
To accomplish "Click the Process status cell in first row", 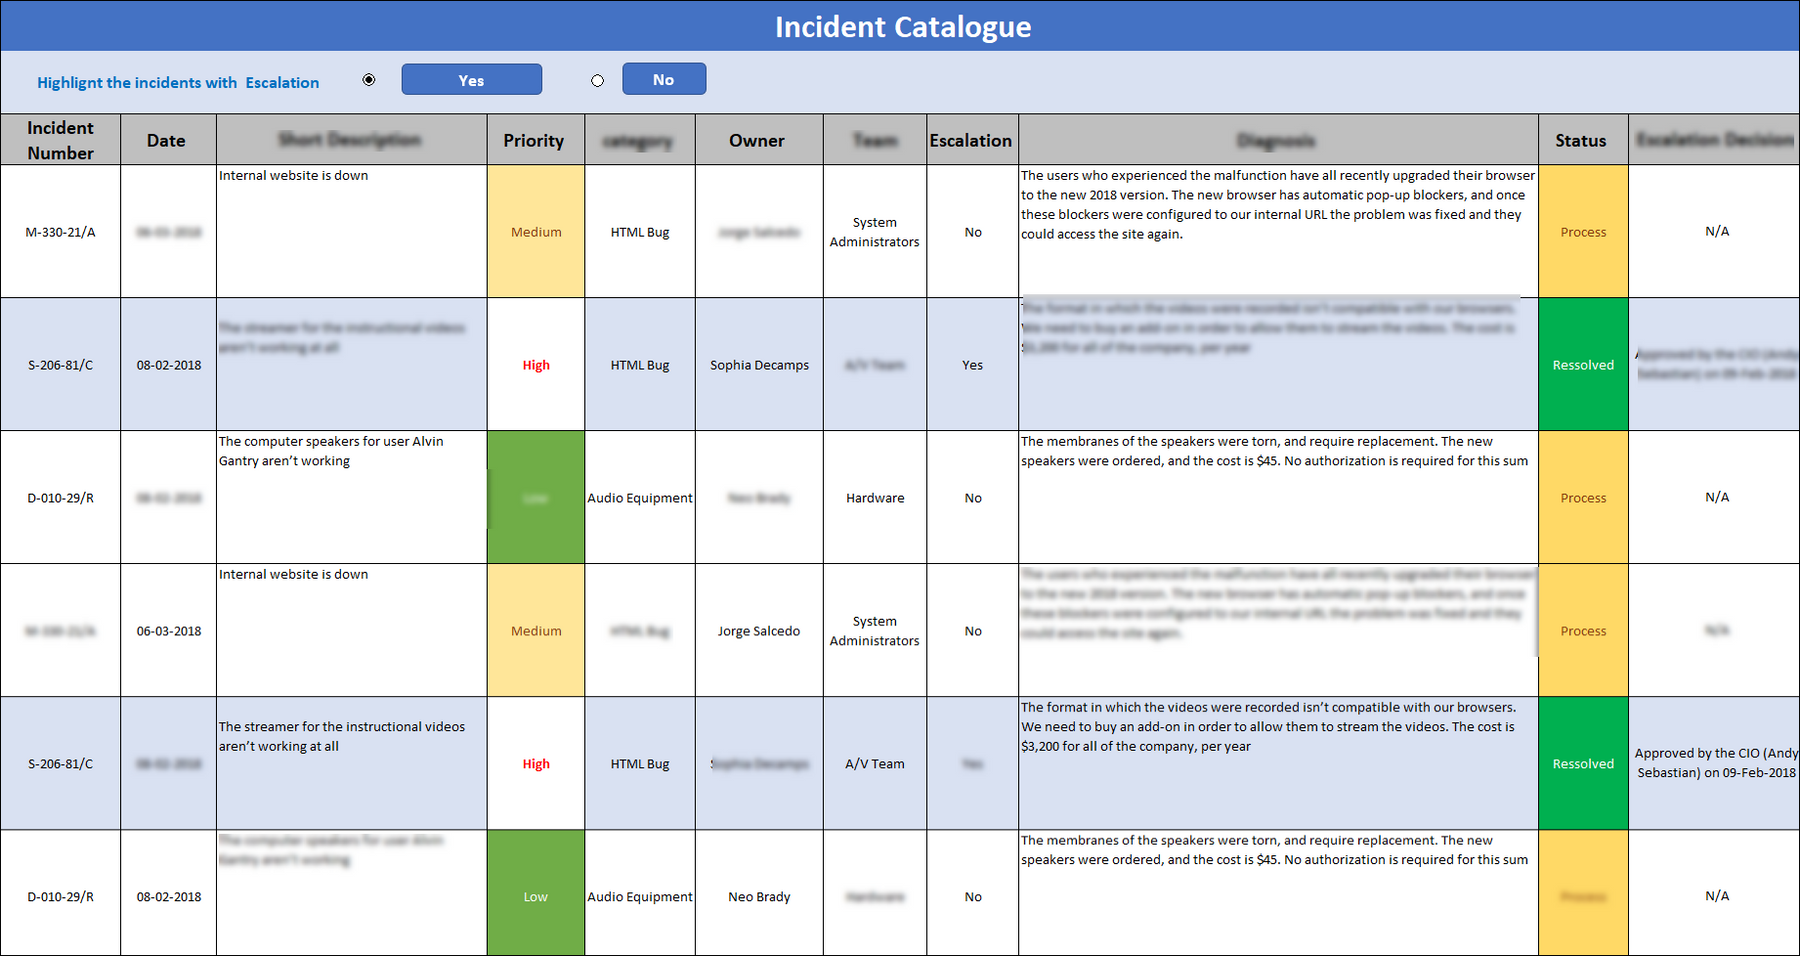I will [x=1583, y=232].
